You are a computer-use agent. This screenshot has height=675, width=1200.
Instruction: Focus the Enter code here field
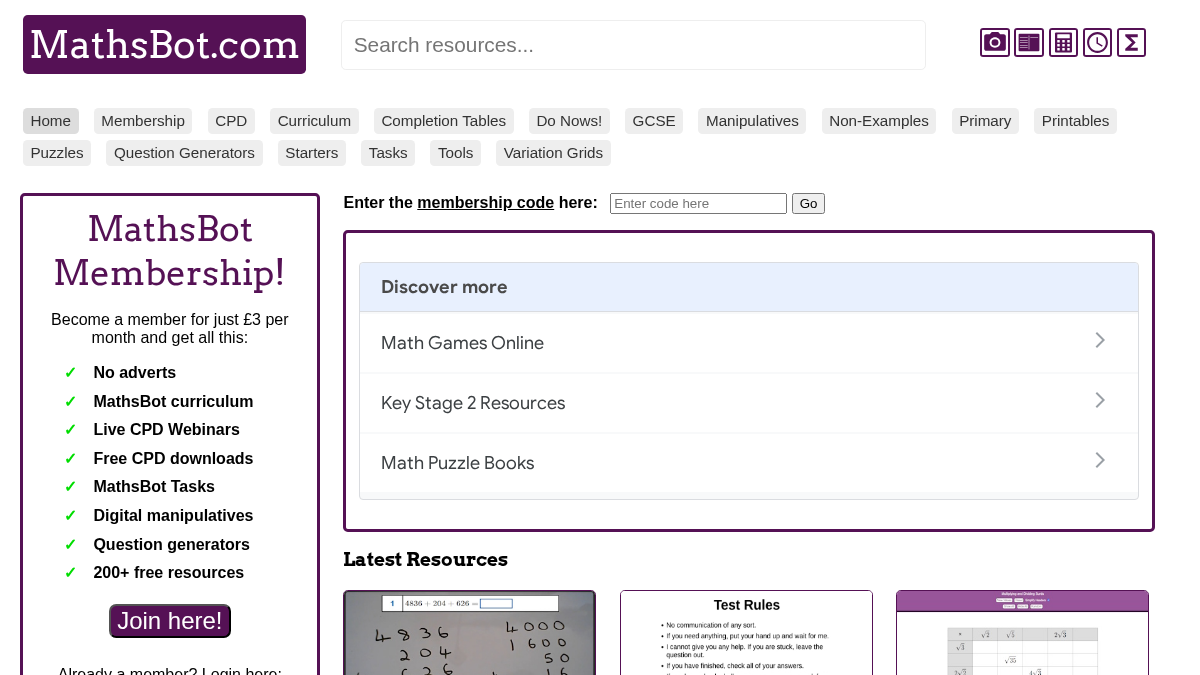698,203
